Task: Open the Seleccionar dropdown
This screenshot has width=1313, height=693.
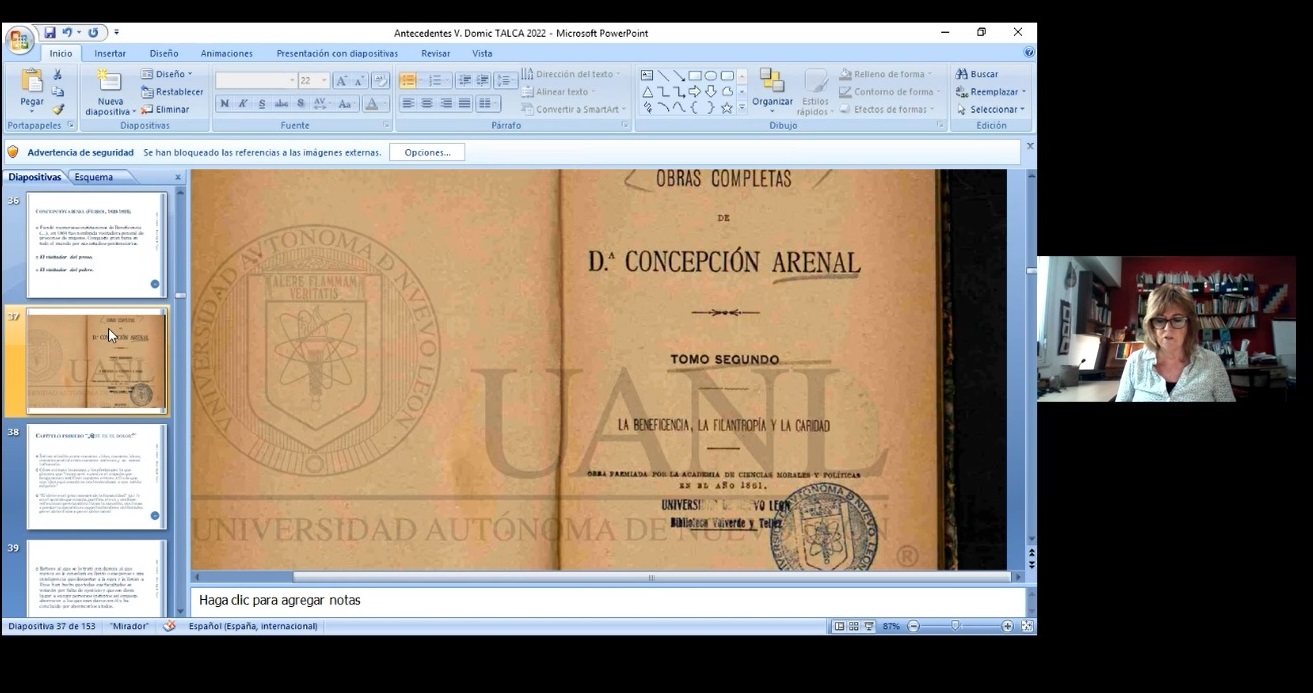Action: [990, 109]
